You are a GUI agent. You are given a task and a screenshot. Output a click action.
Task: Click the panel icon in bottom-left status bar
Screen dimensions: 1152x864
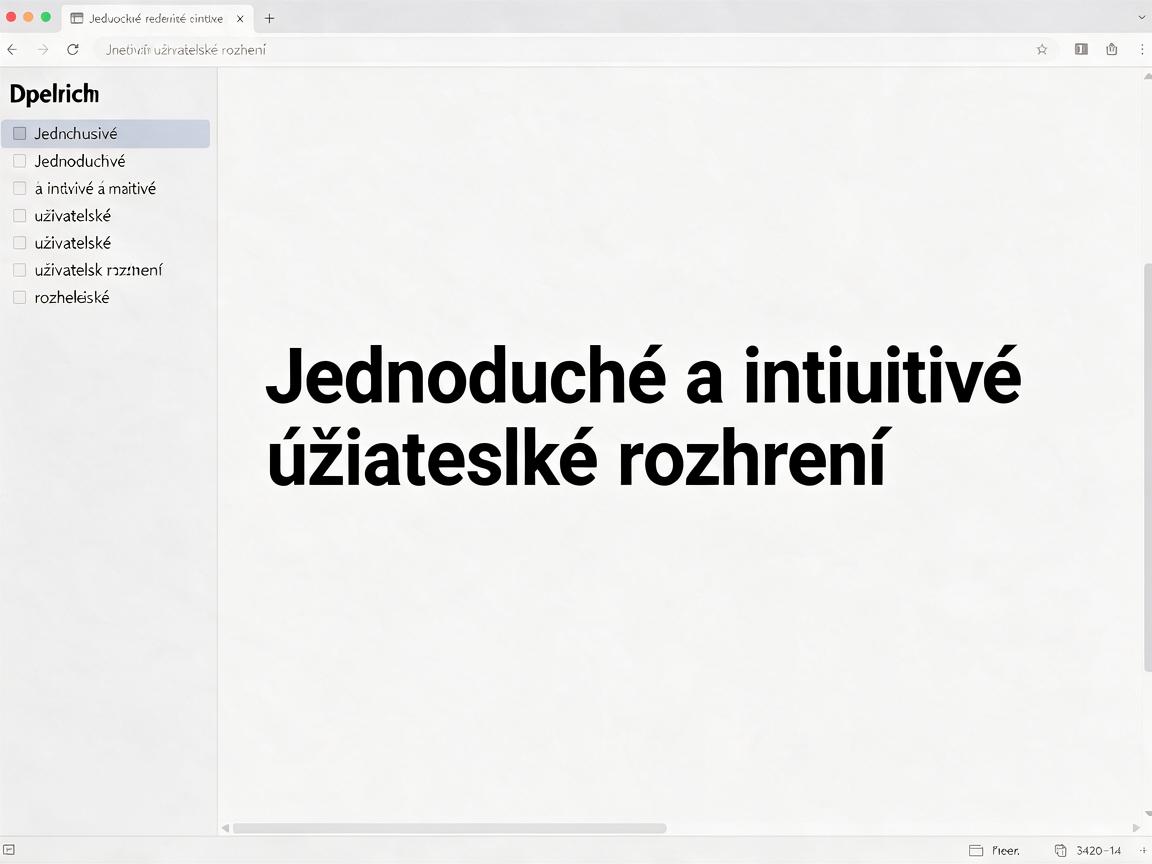tap(9, 850)
